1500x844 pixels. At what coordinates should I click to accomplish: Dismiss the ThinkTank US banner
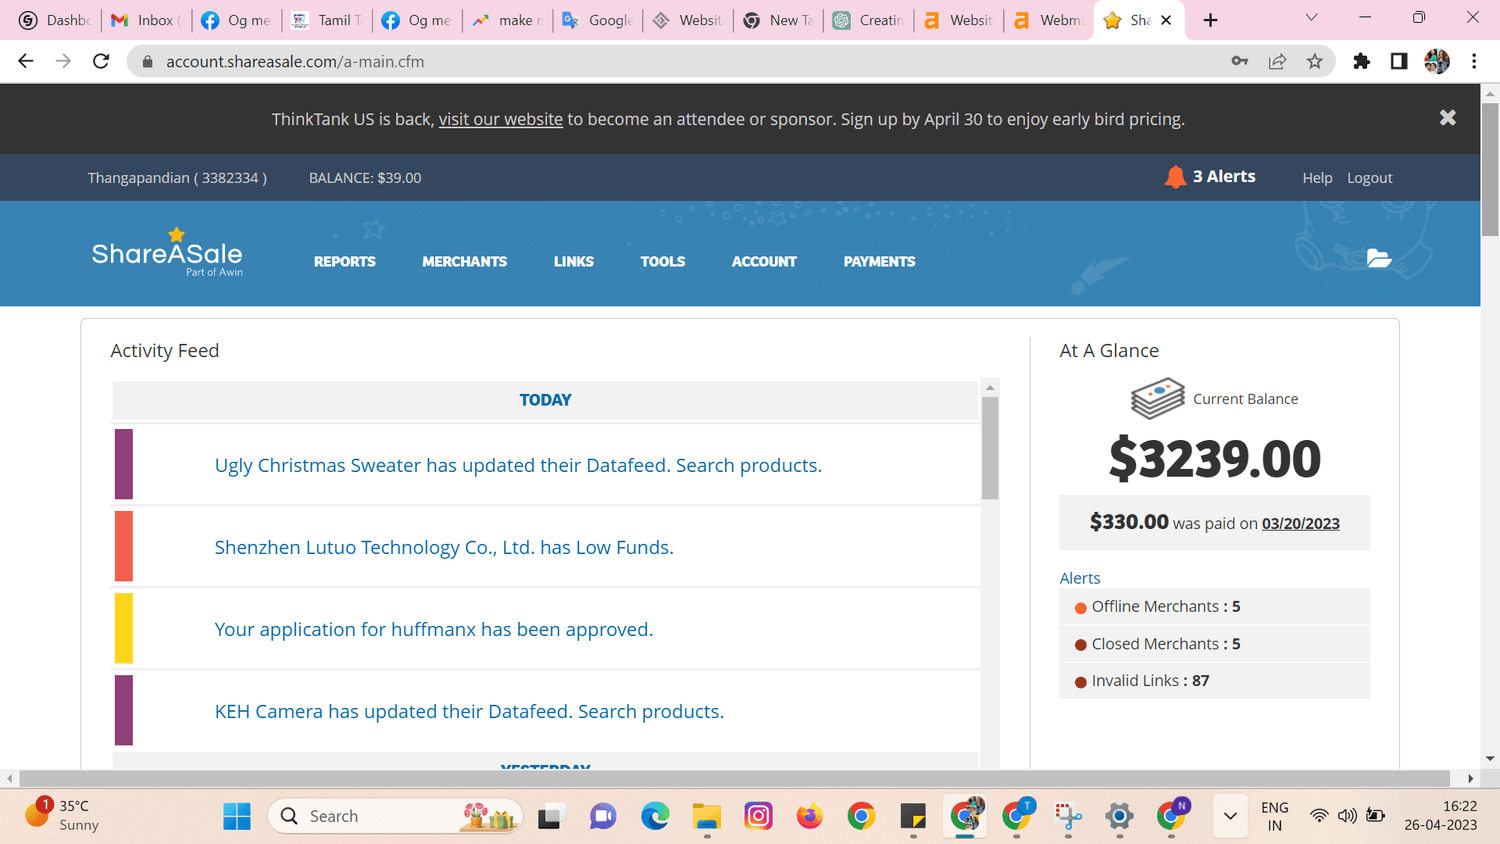[1447, 118]
